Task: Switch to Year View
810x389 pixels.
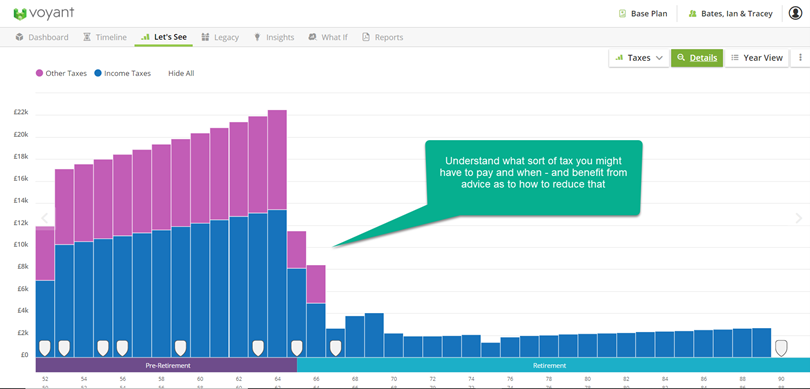Action: [x=757, y=58]
